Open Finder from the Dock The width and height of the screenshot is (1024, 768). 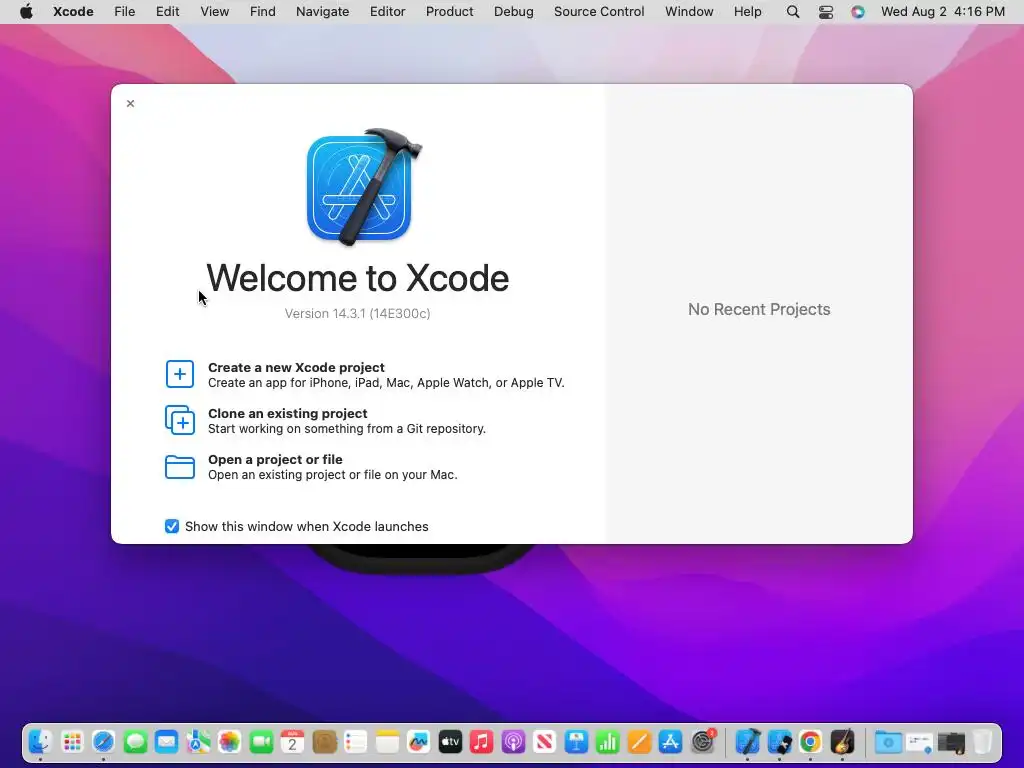40,742
